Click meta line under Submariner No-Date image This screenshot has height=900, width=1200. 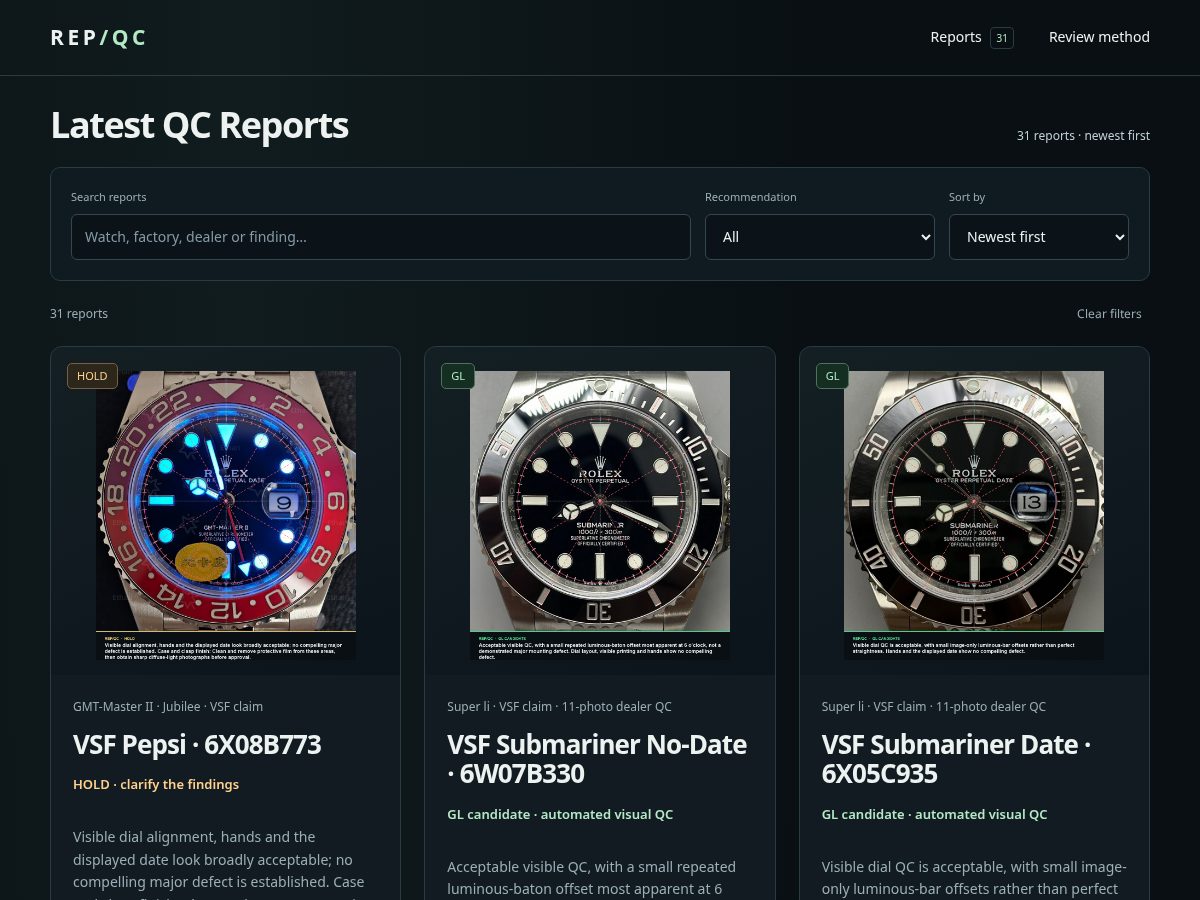pos(559,706)
